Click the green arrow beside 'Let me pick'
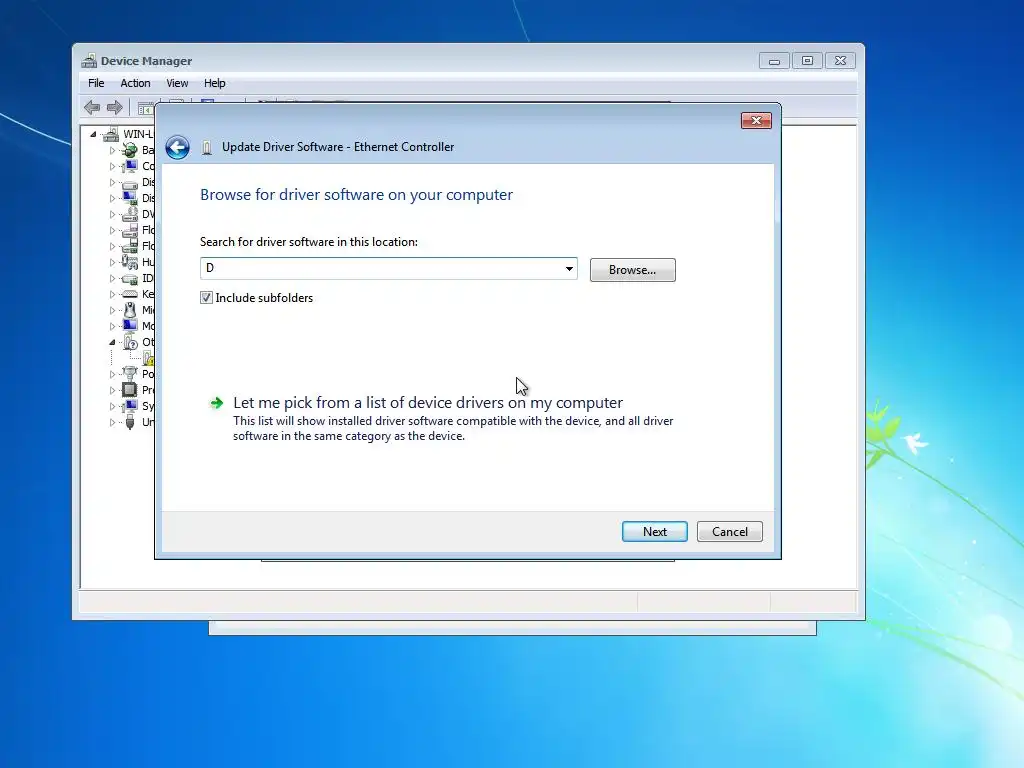Screen dimensions: 1024x768 point(217,403)
